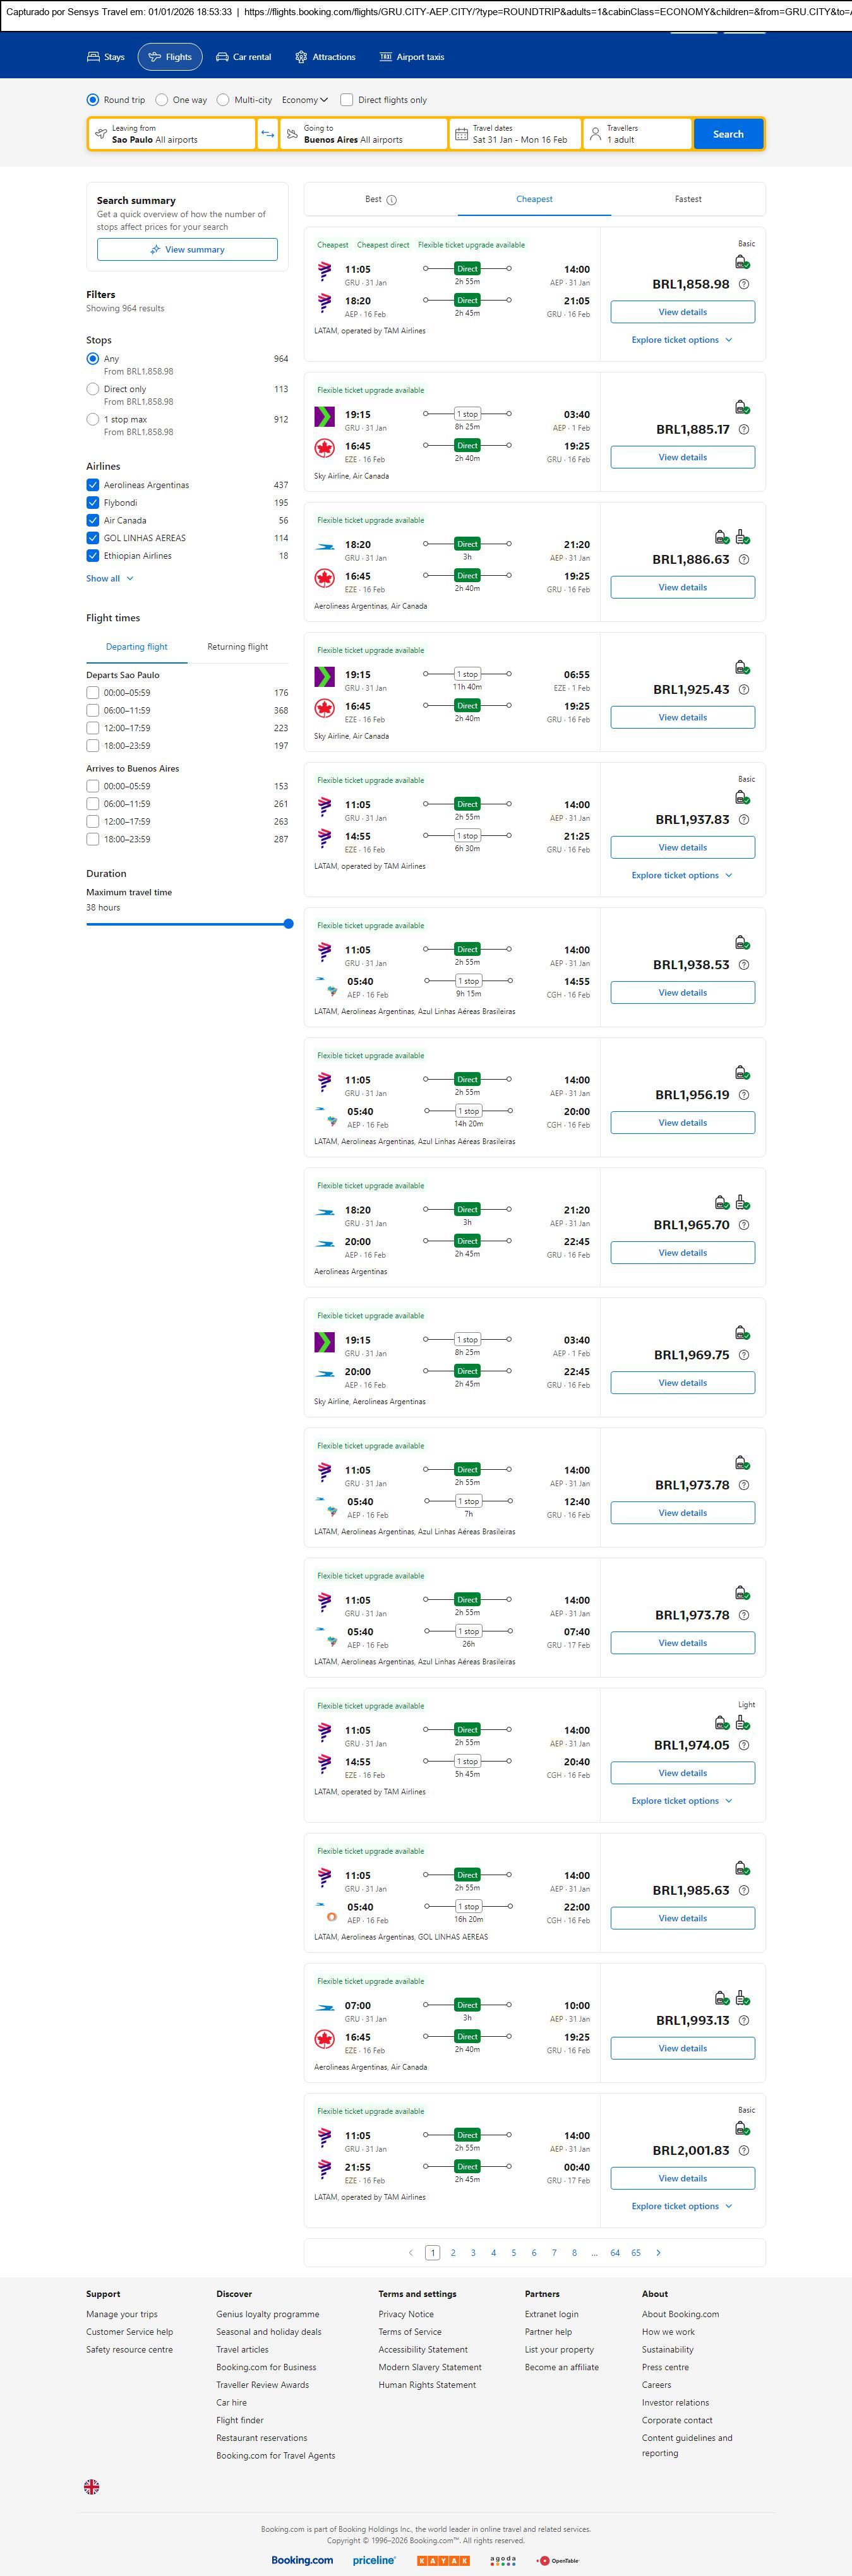This screenshot has width=852, height=2576.
Task: Open the Economy cabin class dropdown
Action: point(304,100)
